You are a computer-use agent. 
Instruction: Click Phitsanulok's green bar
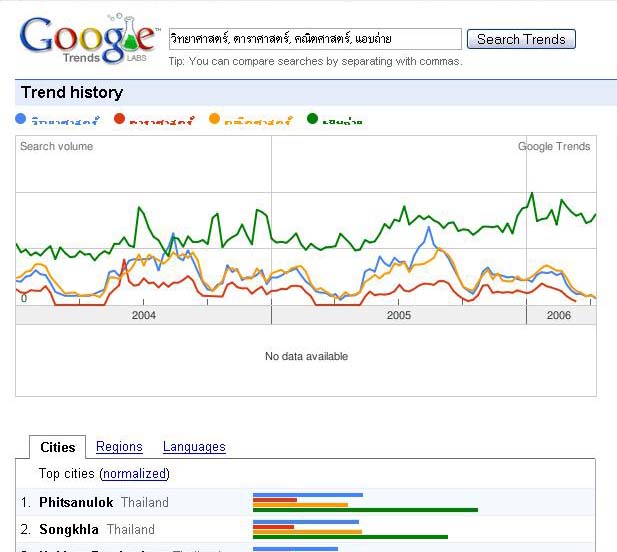coord(365,510)
